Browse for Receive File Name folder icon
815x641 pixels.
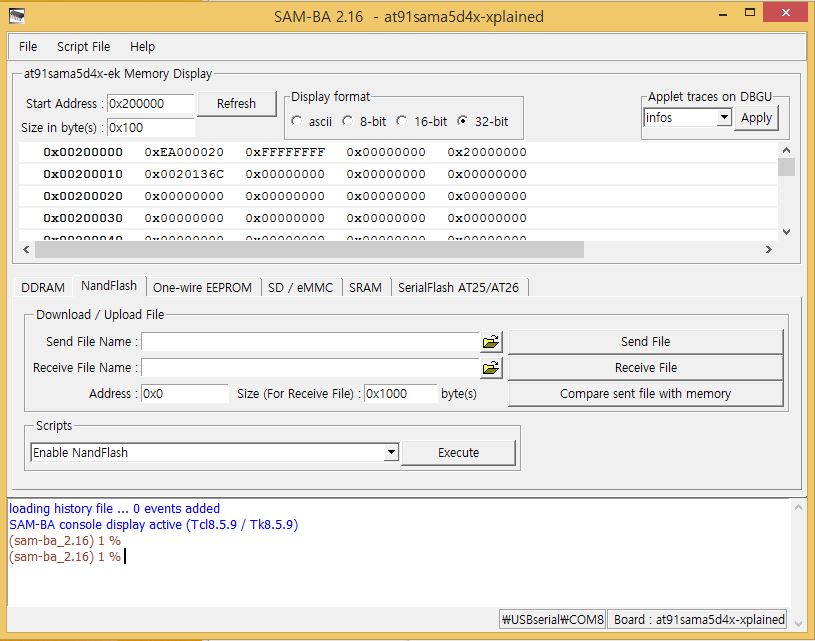490,368
